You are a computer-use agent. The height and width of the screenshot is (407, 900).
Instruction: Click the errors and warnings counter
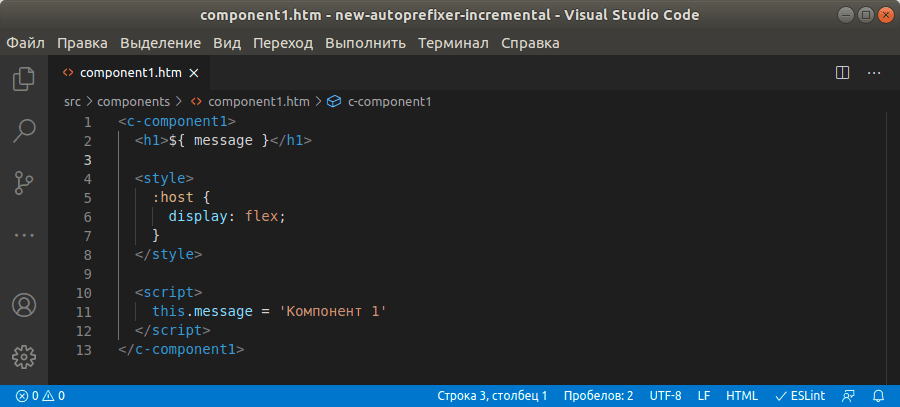(x=40, y=396)
